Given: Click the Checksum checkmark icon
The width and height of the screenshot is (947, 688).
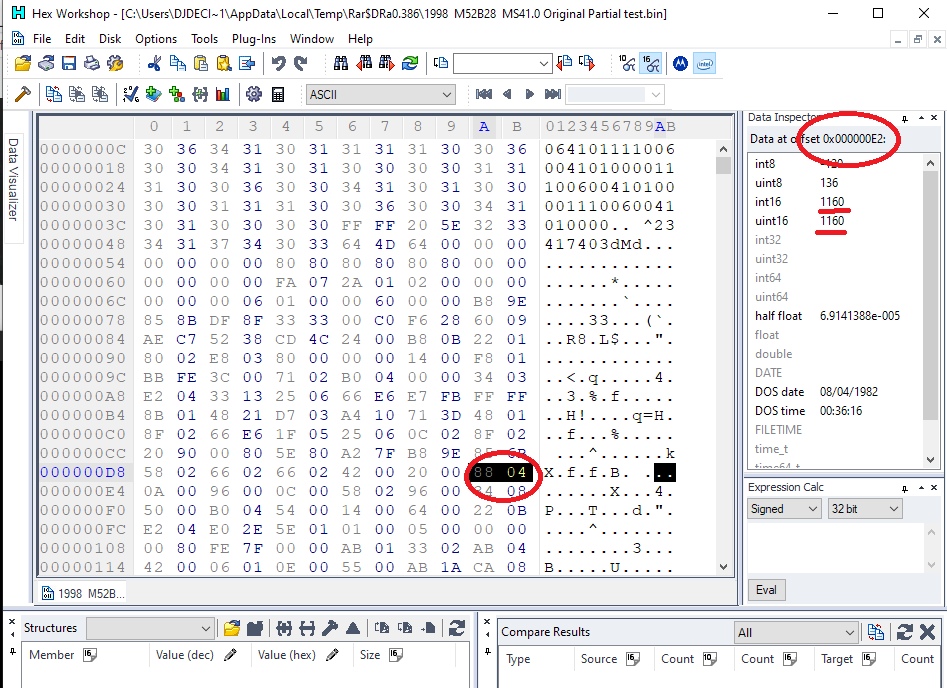Looking at the screenshot, I should click(x=130, y=94).
